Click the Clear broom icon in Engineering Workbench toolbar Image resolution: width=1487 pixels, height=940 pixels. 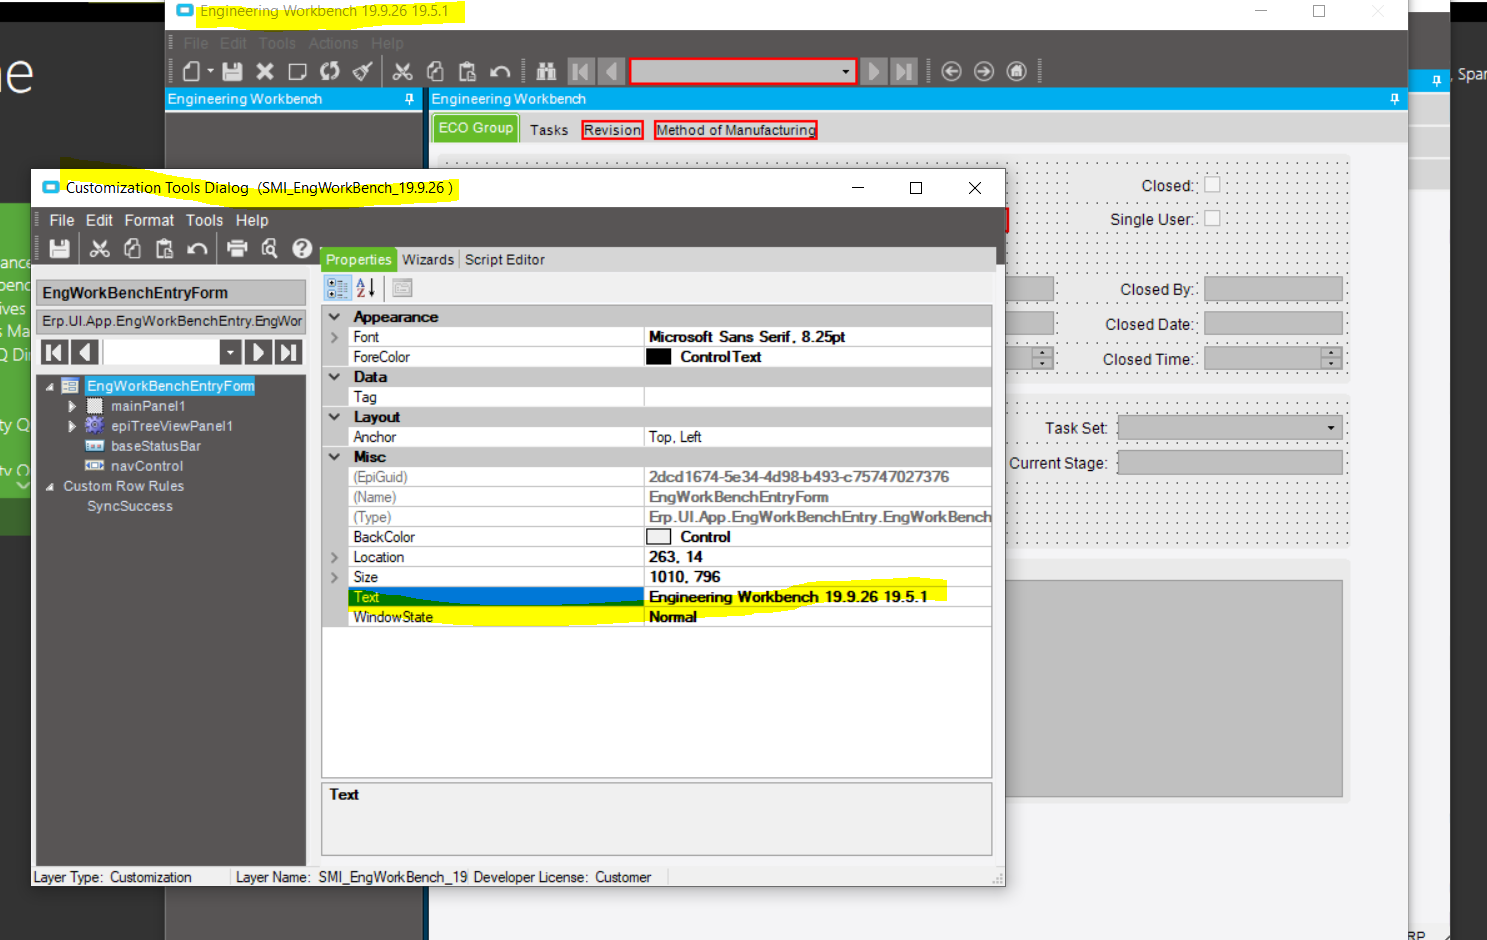[362, 71]
